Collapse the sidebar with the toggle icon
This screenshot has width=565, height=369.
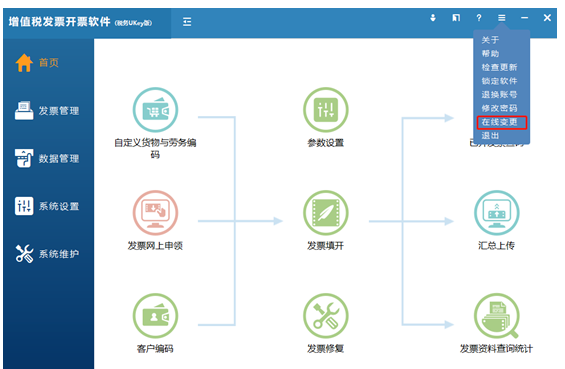(x=187, y=22)
